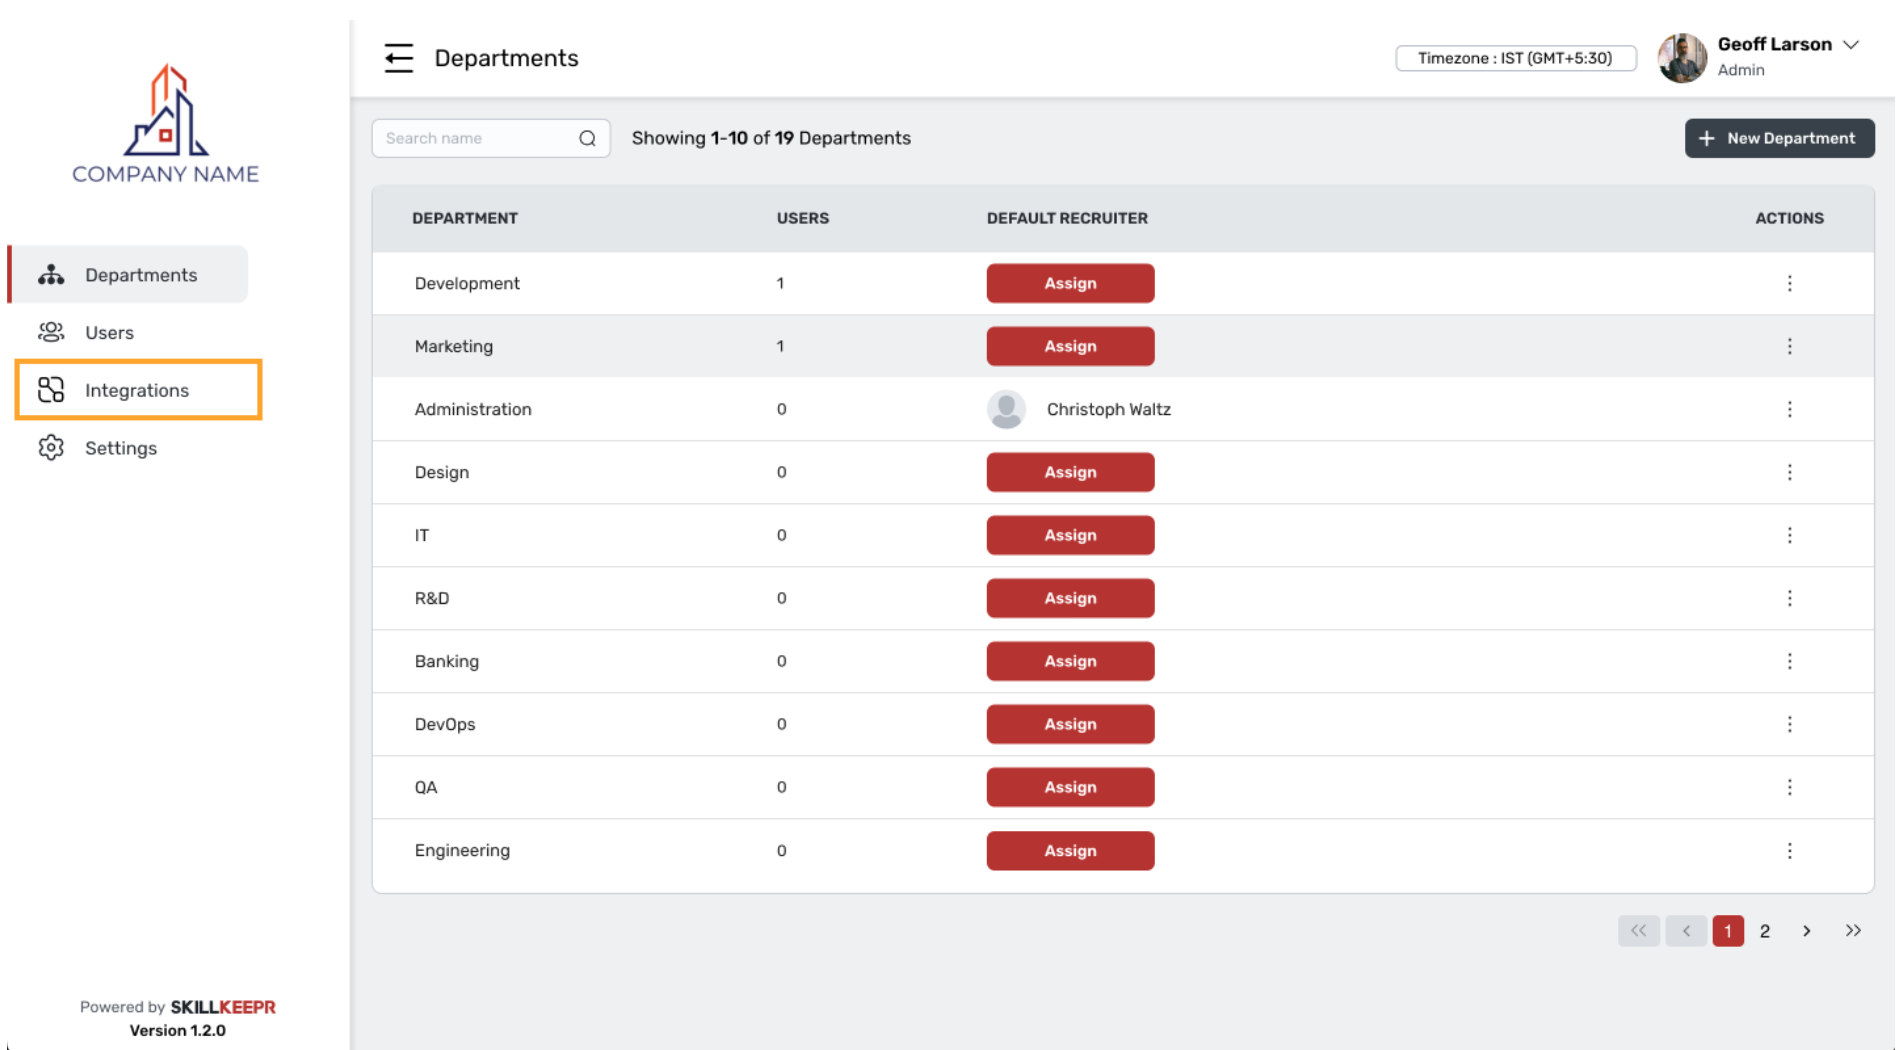Select the Departments sidebar item
The height and width of the screenshot is (1050, 1896).
tap(140, 275)
